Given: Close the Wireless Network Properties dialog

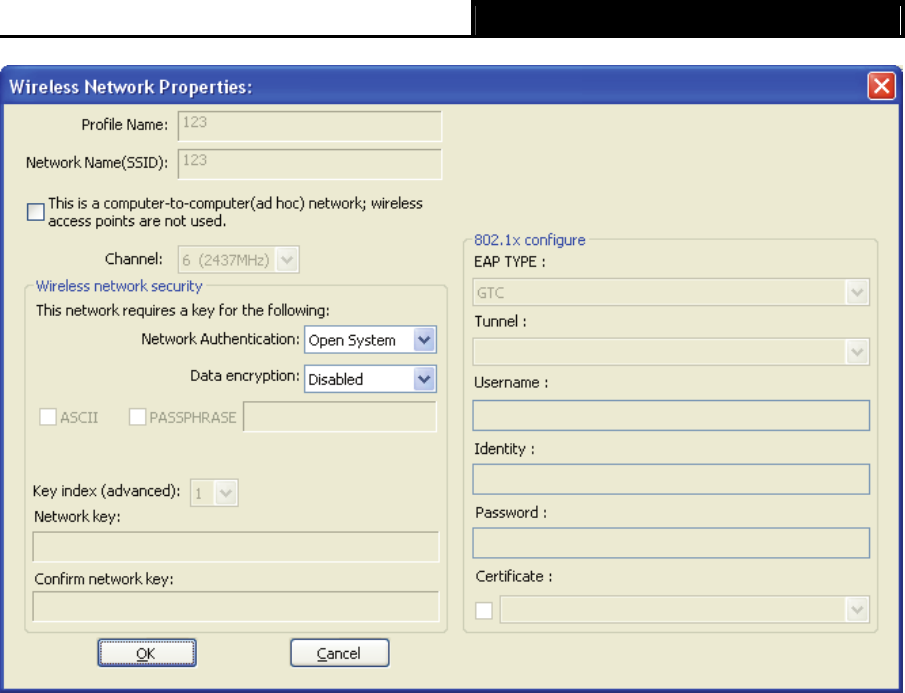Looking at the screenshot, I should [881, 86].
